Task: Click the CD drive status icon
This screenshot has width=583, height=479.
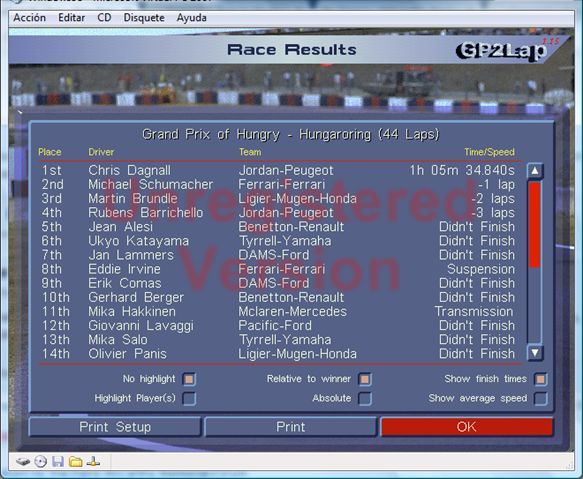Action: pos(40,462)
